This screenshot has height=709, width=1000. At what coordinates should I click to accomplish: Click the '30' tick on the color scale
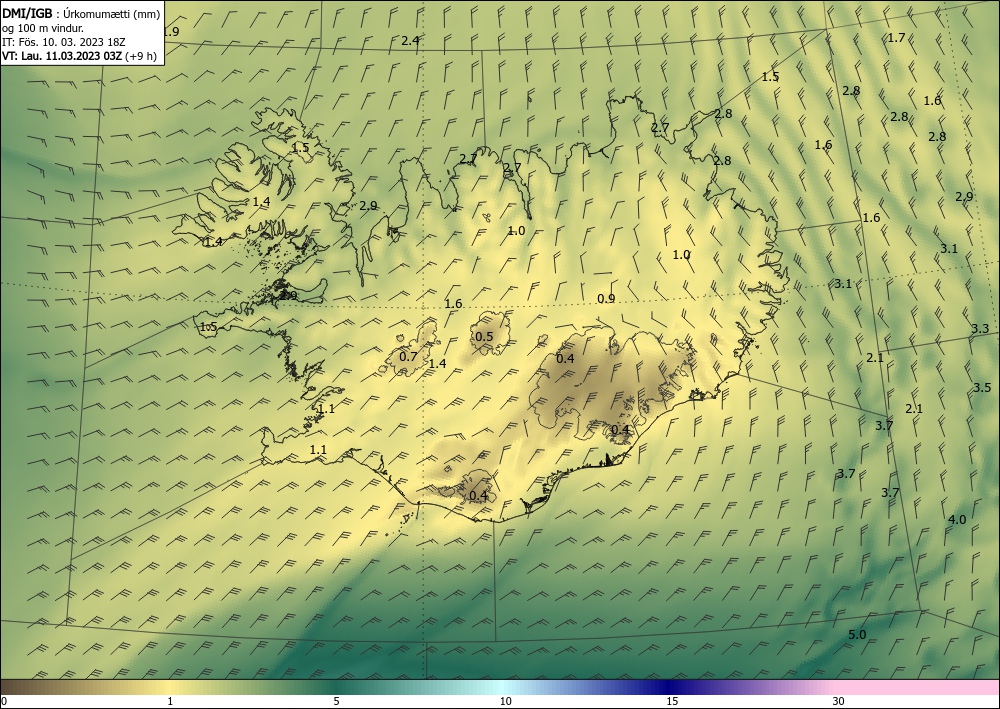839,702
